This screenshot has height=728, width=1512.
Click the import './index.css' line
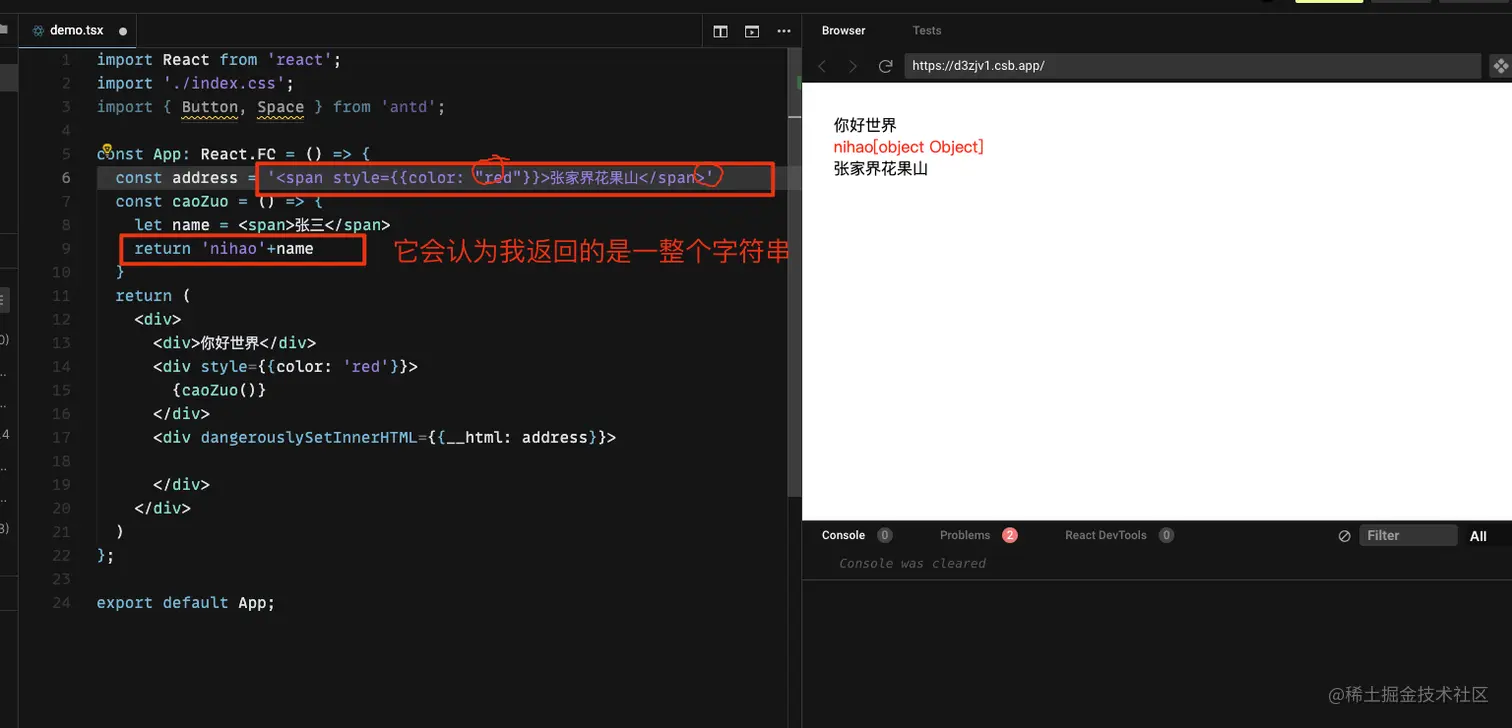(195, 84)
